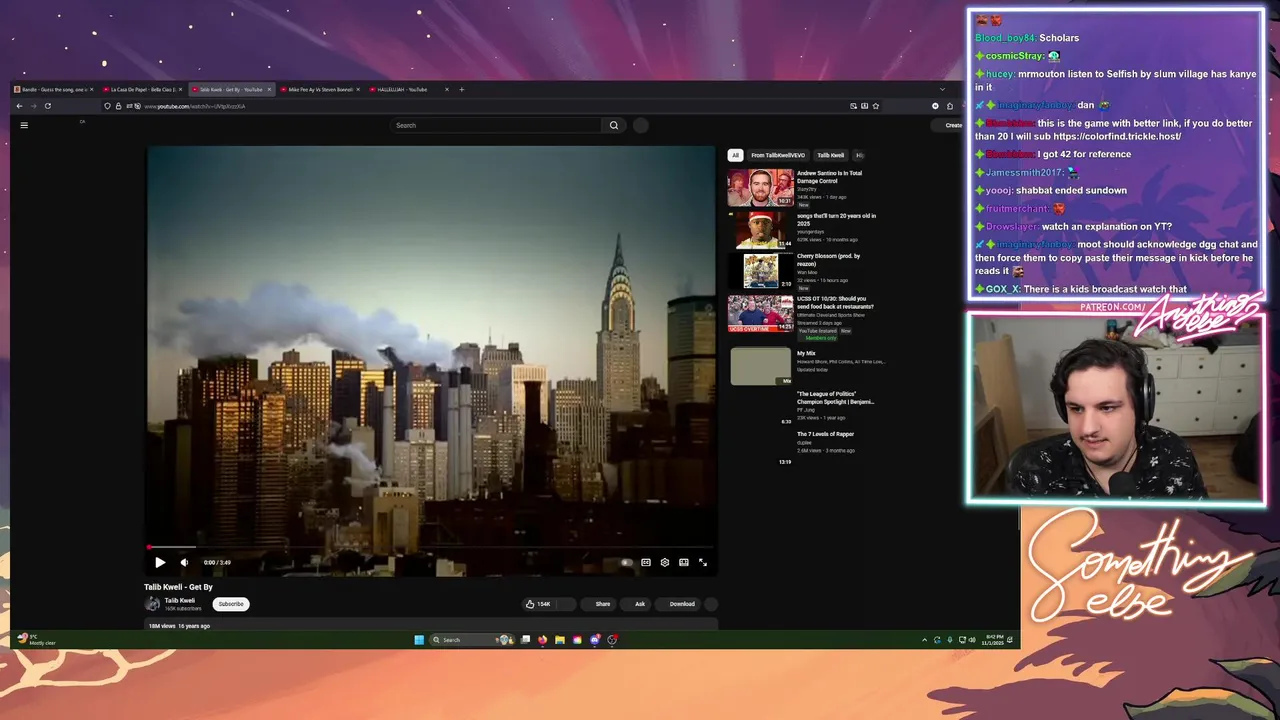Screen dimensions: 1280x720
Task: Open Talib Kweli channel avatar
Action: [x=152, y=604]
